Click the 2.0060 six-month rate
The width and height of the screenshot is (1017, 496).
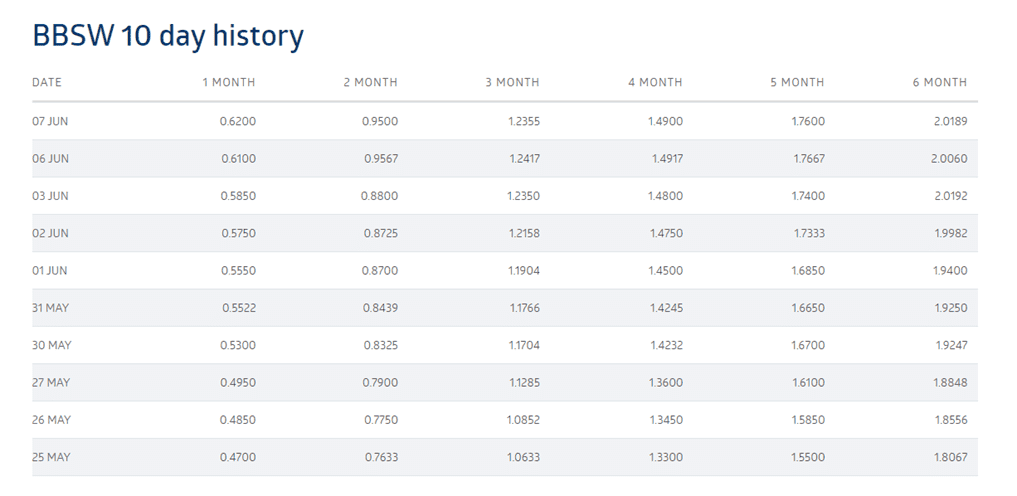[x=950, y=159]
